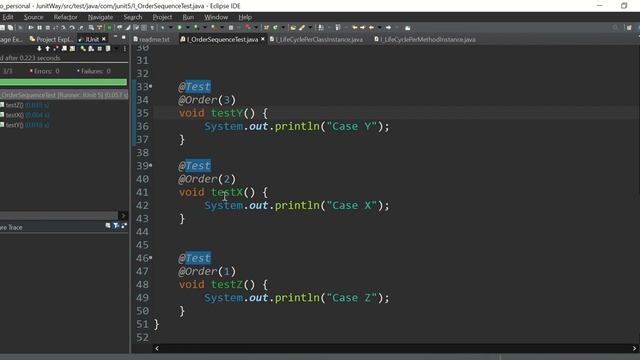Click the New Java Class green C icon
This screenshot has width=640, height=360.
[x=275, y=27]
